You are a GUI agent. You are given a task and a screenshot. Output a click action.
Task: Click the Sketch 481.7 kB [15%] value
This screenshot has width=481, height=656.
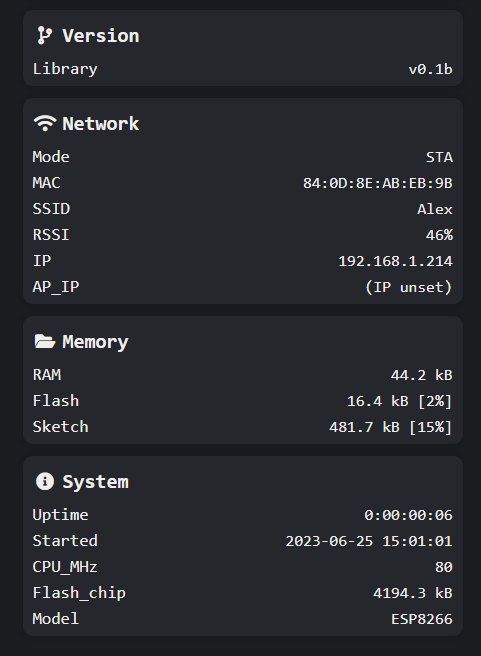[x=391, y=427]
